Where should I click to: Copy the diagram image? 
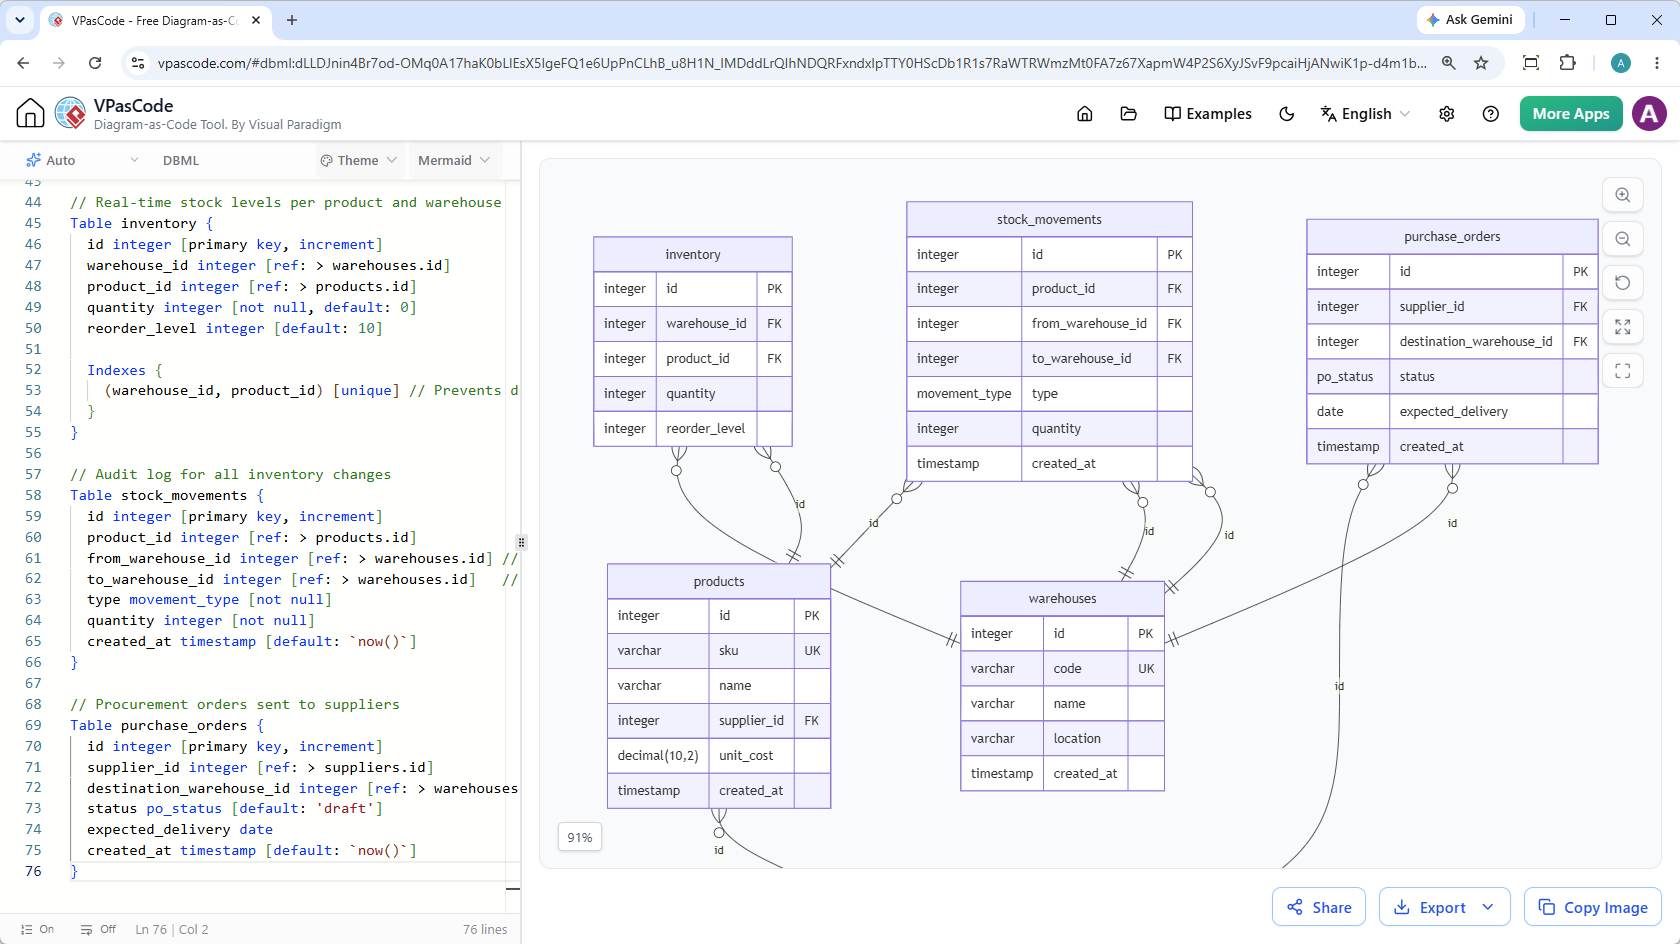(x=1592, y=907)
